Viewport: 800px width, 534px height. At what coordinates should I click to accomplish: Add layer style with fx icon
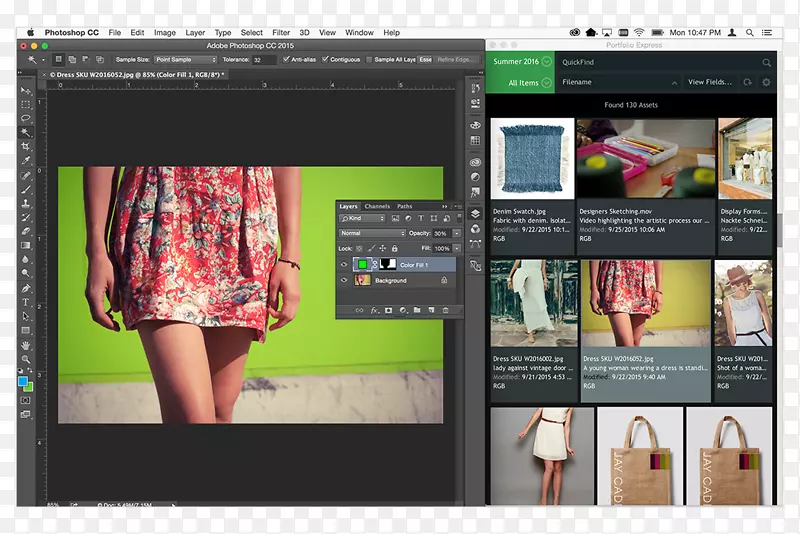(375, 310)
